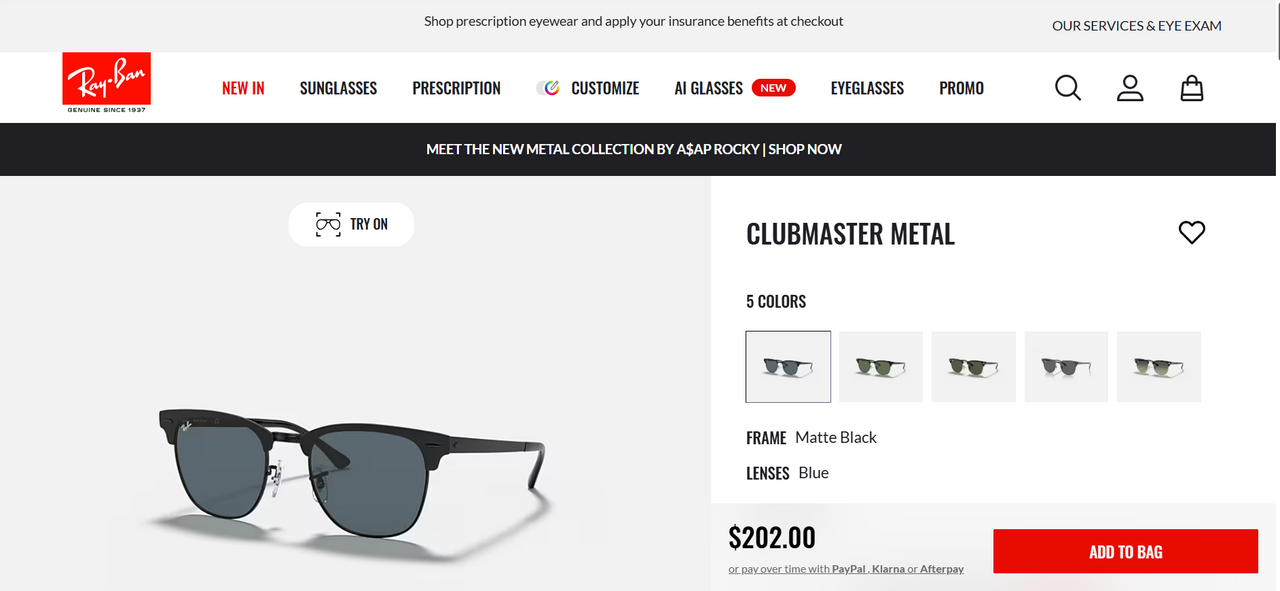Go to the Eyeglasses menu
1280x591 pixels.
[x=867, y=88]
